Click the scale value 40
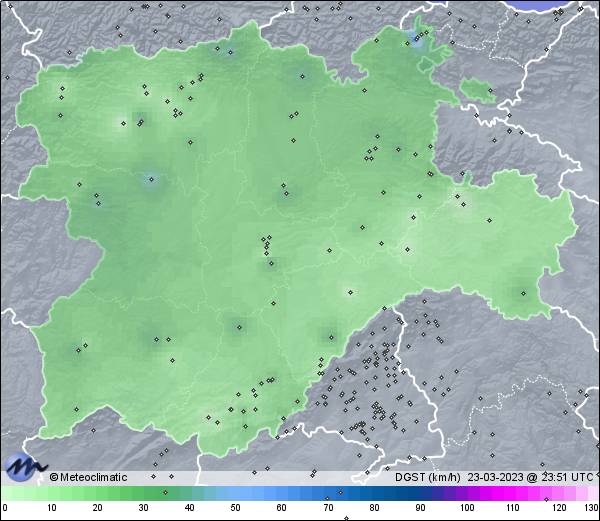 point(189,508)
